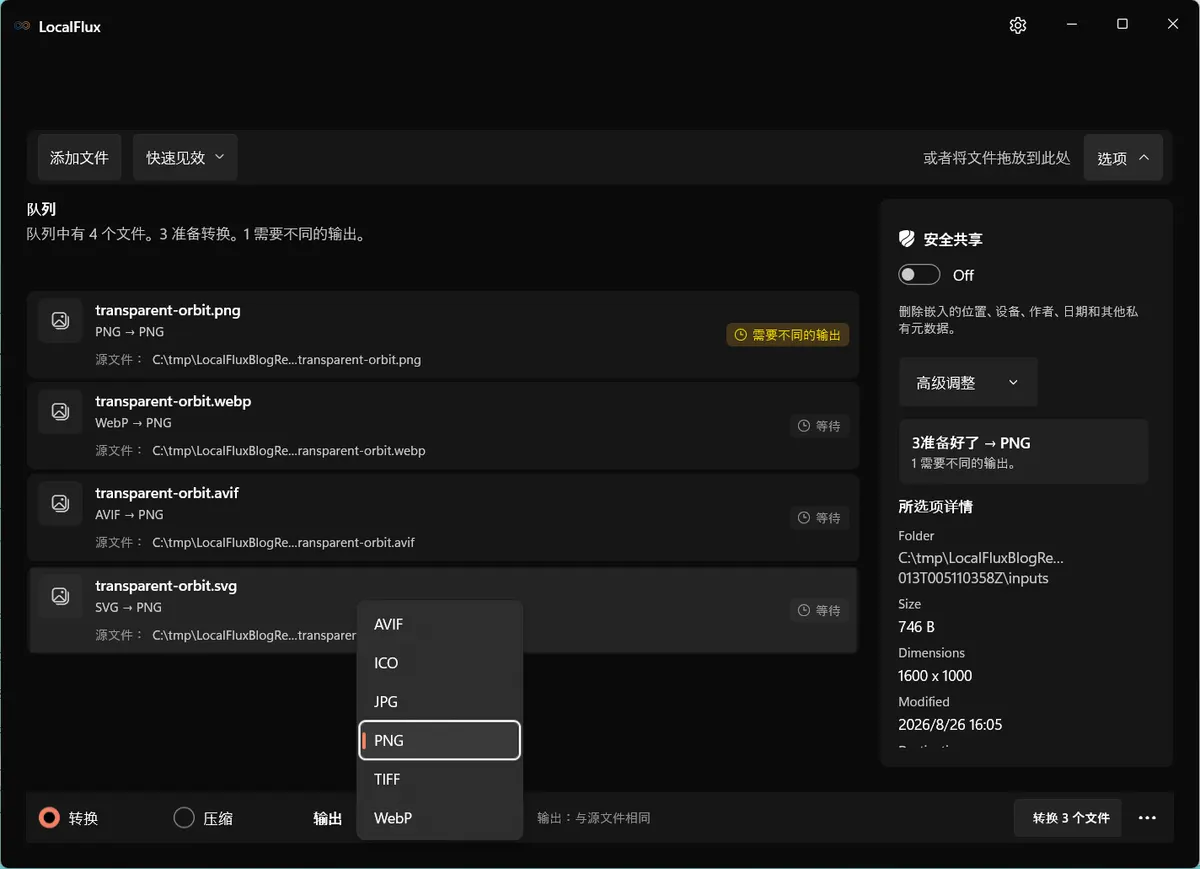This screenshot has width=1200, height=869.
Task: Click the AVIF → PNG conversion label
Action: point(129,515)
